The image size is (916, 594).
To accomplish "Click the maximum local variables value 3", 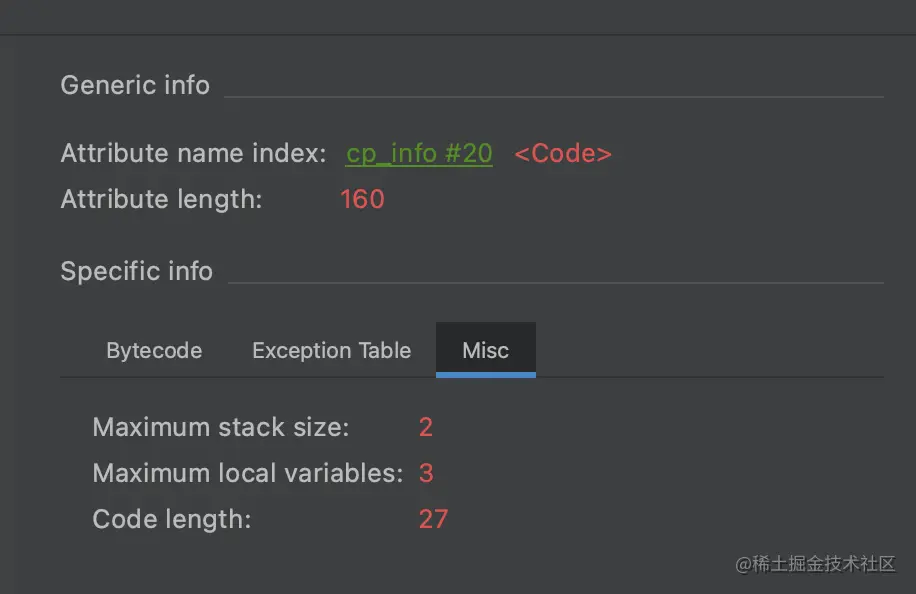I will pos(426,473).
